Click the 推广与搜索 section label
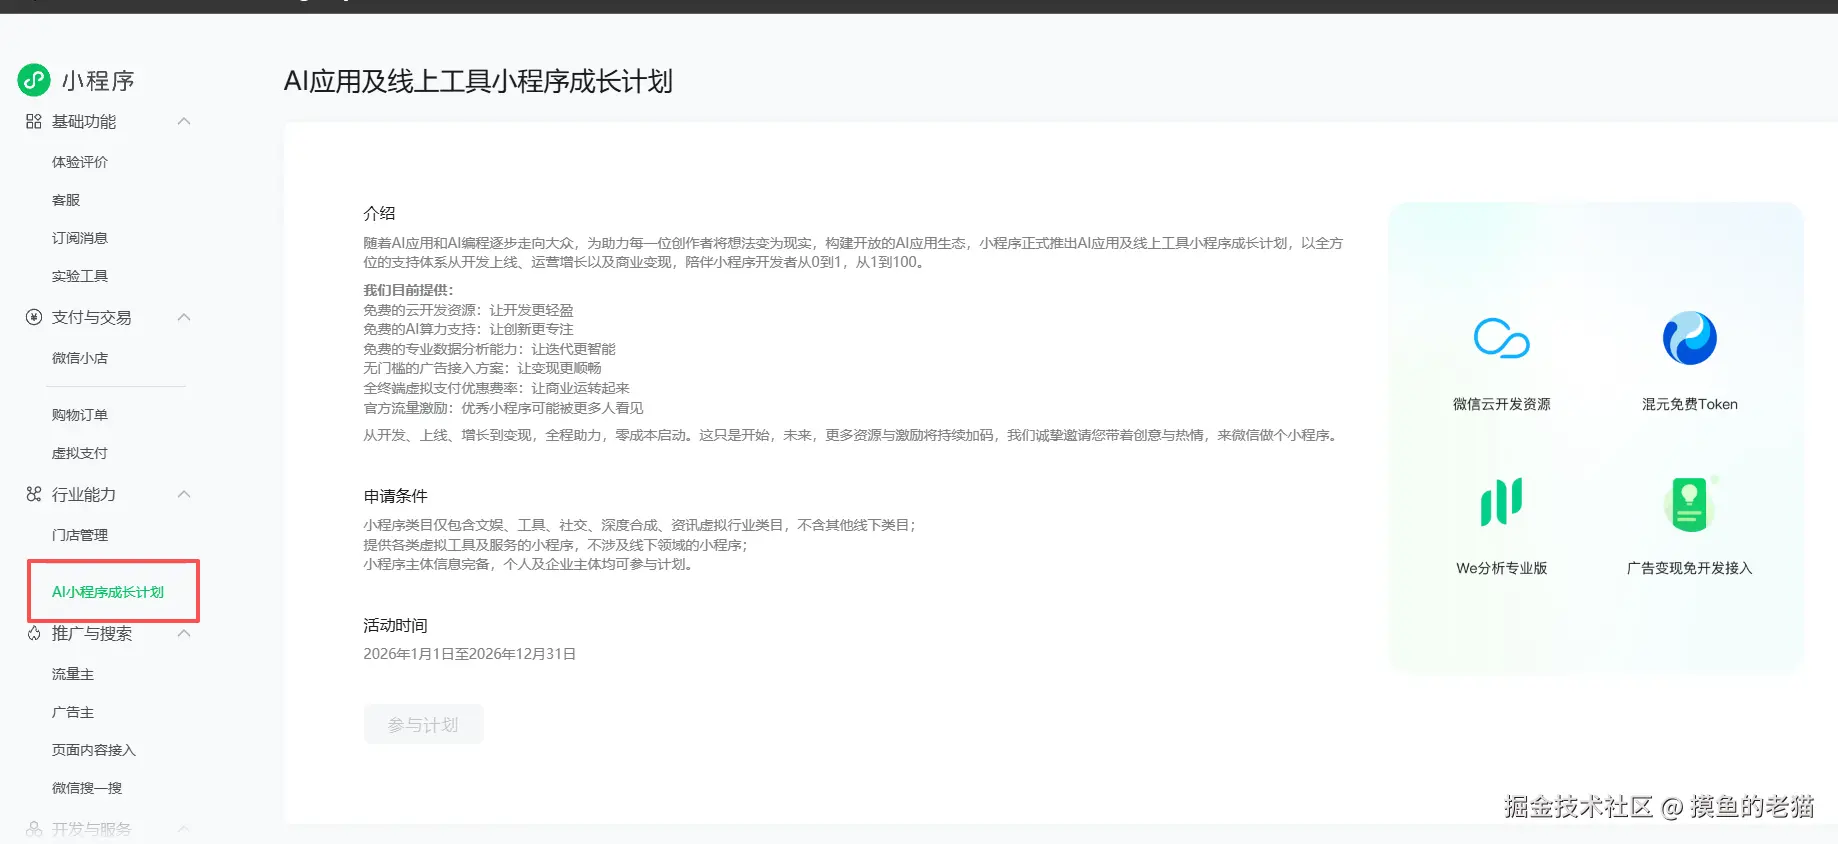Viewport: 1838px width, 844px height. 92,633
